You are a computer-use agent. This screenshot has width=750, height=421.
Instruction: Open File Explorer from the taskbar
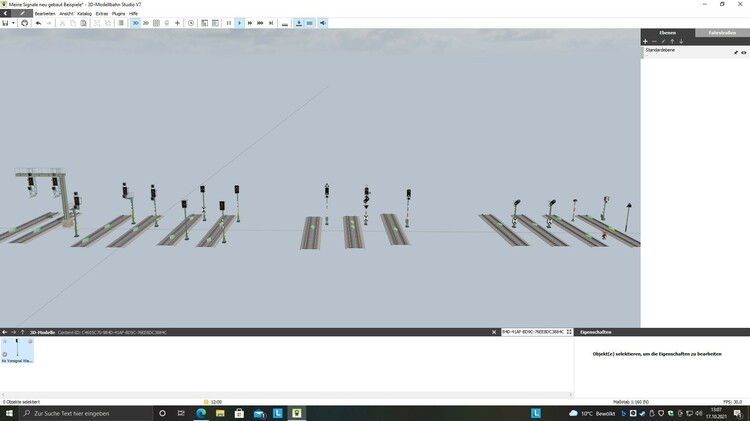[220, 413]
